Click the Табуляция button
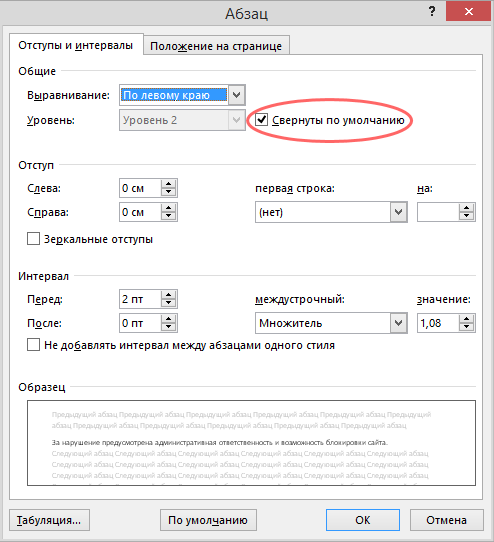 (x=49, y=520)
